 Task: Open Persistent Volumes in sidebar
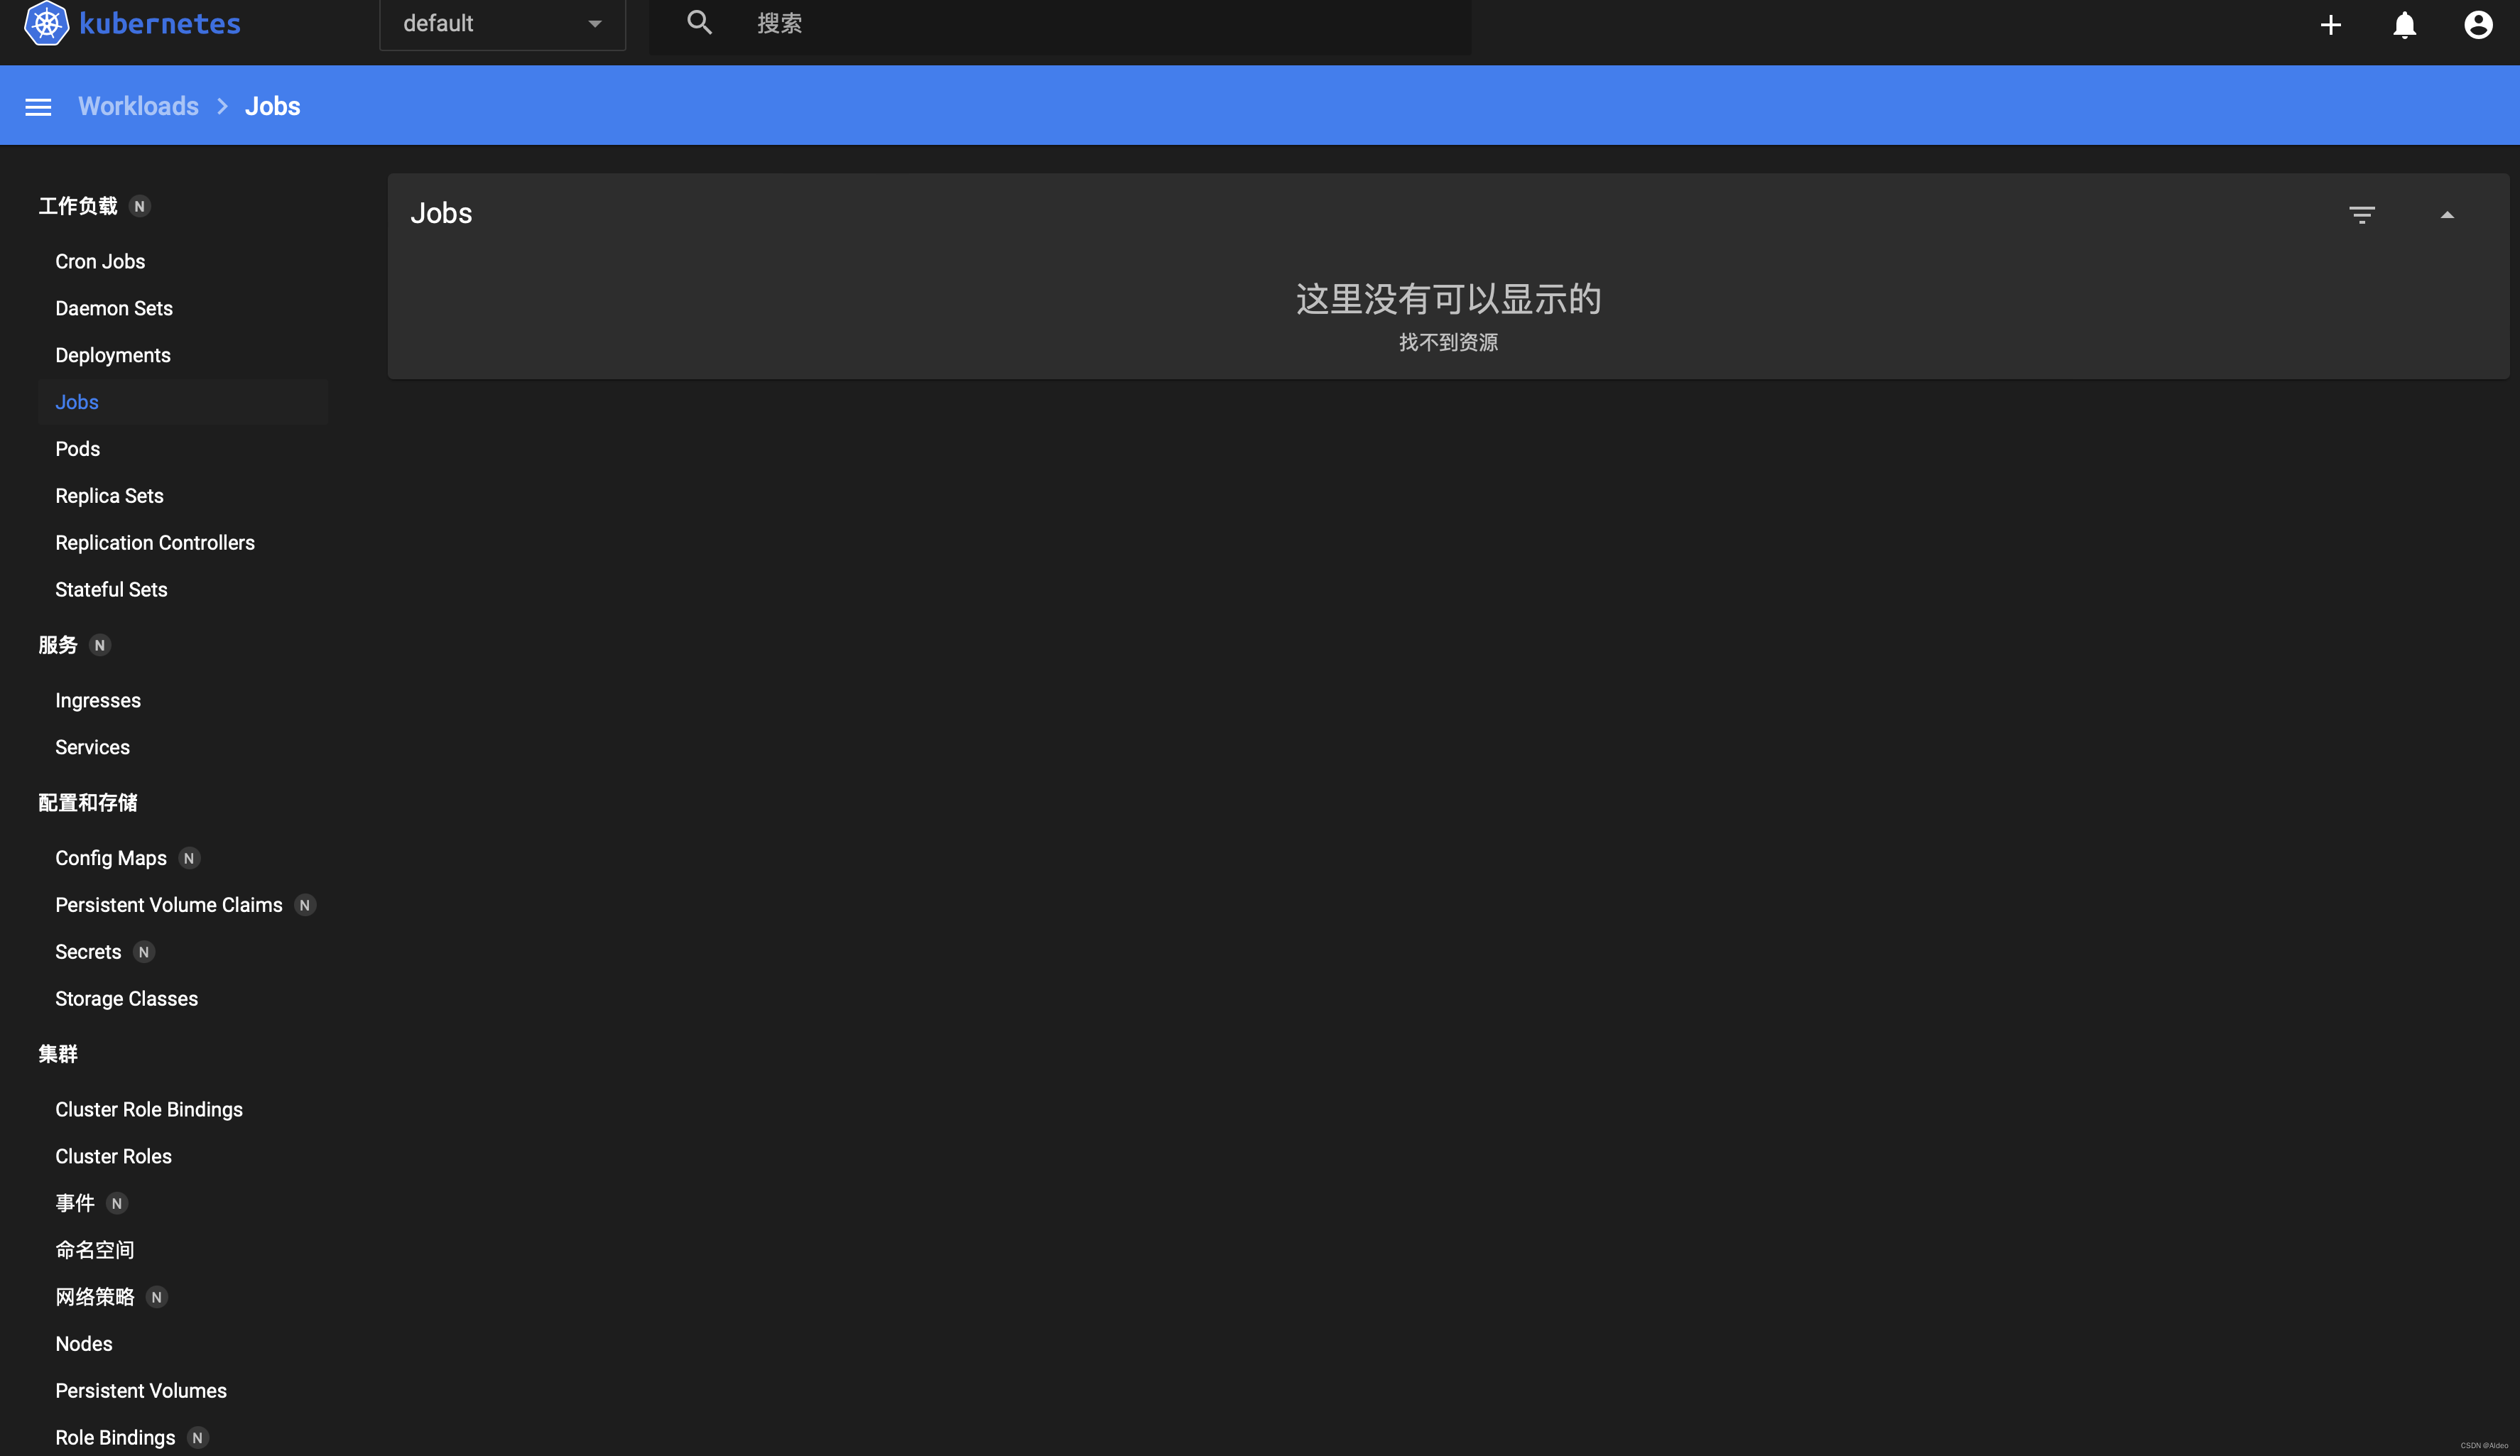141,1391
